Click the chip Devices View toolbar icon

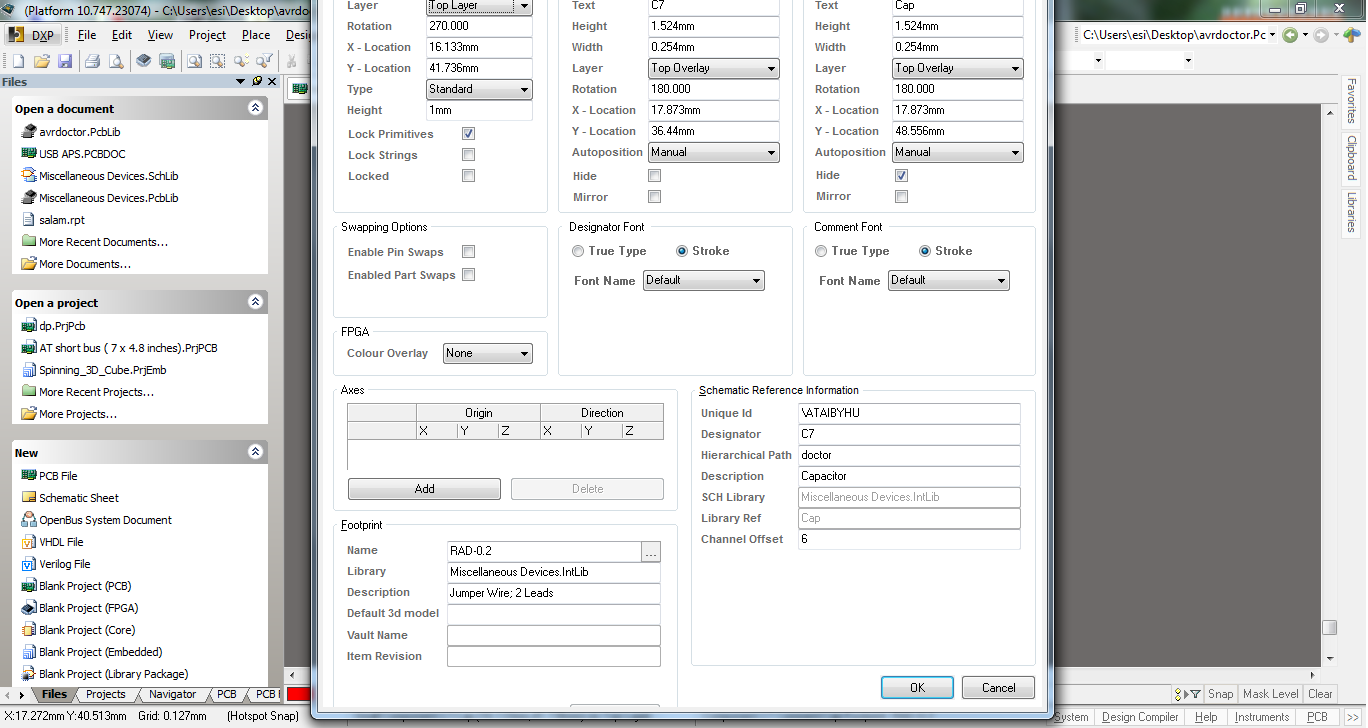pyautogui.click(x=143, y=62)
